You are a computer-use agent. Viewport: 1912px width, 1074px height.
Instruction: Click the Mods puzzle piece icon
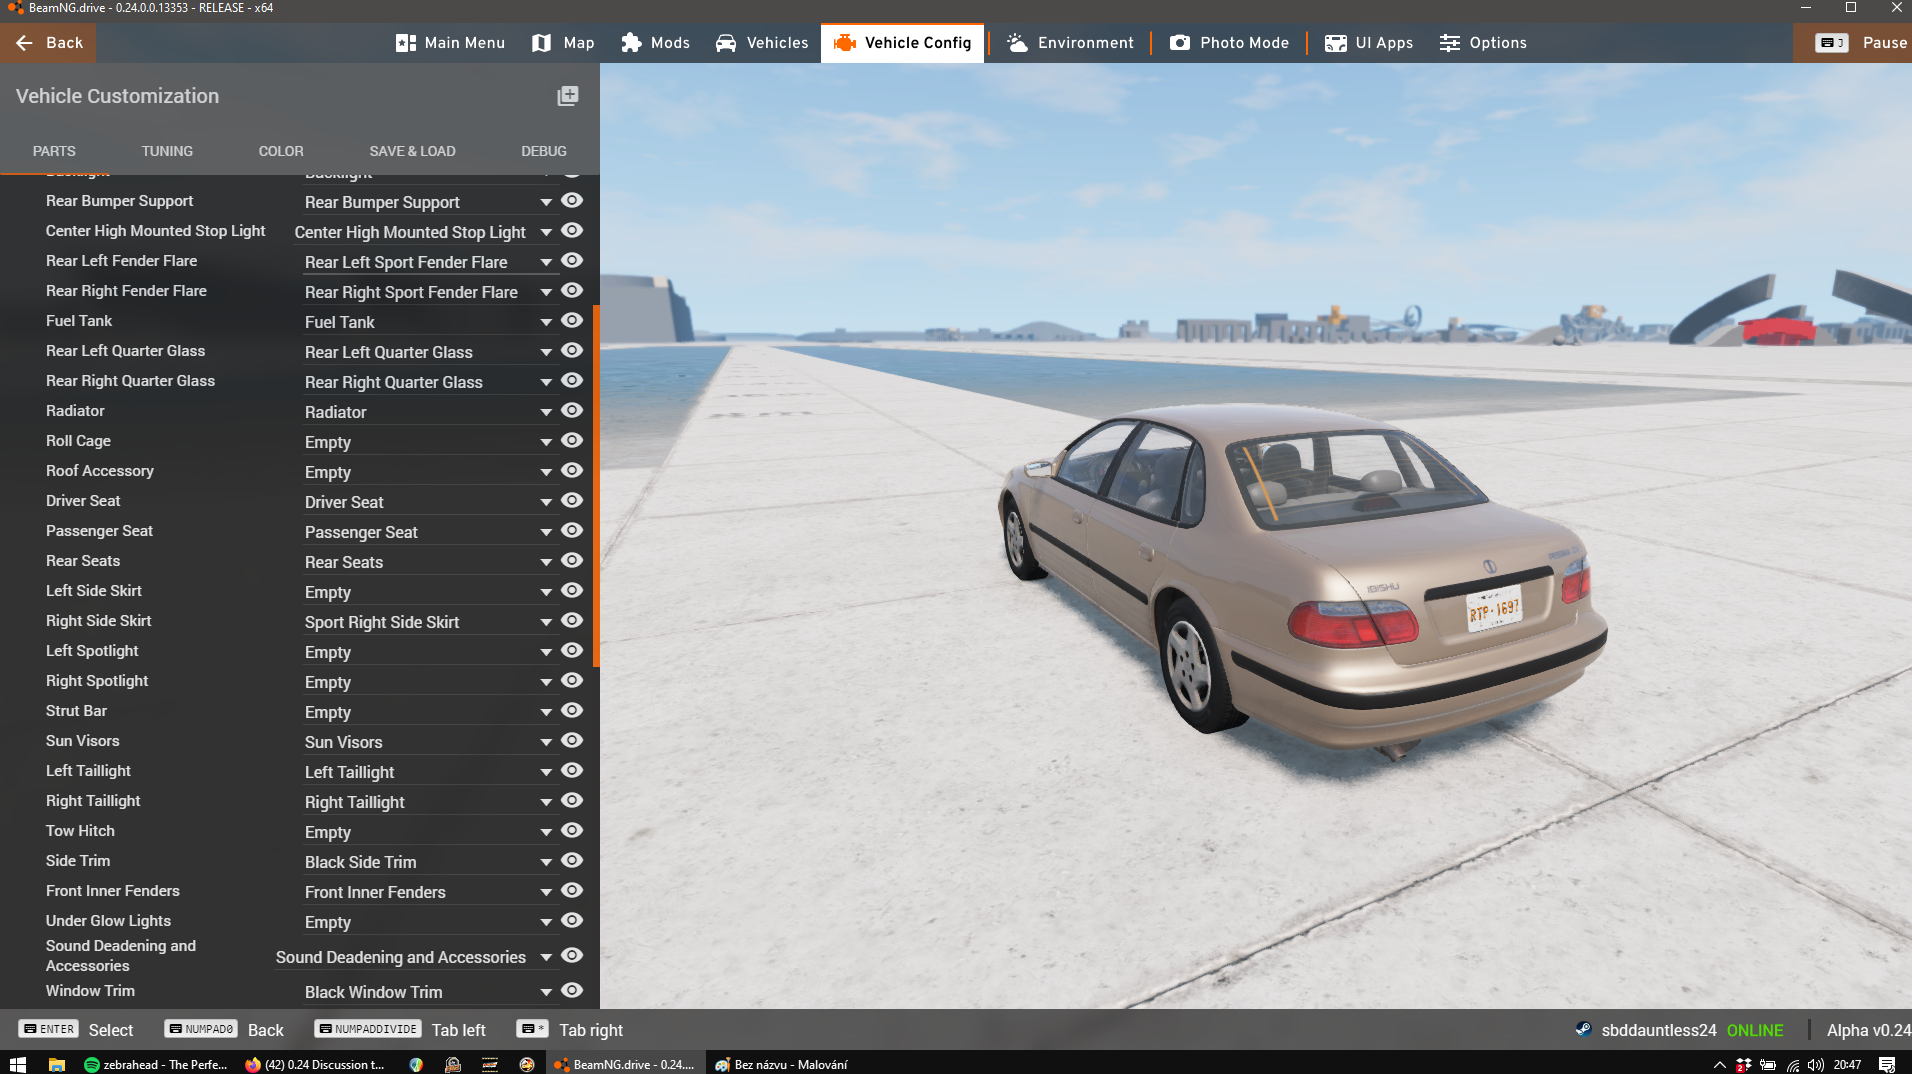(x=631, y=43)
